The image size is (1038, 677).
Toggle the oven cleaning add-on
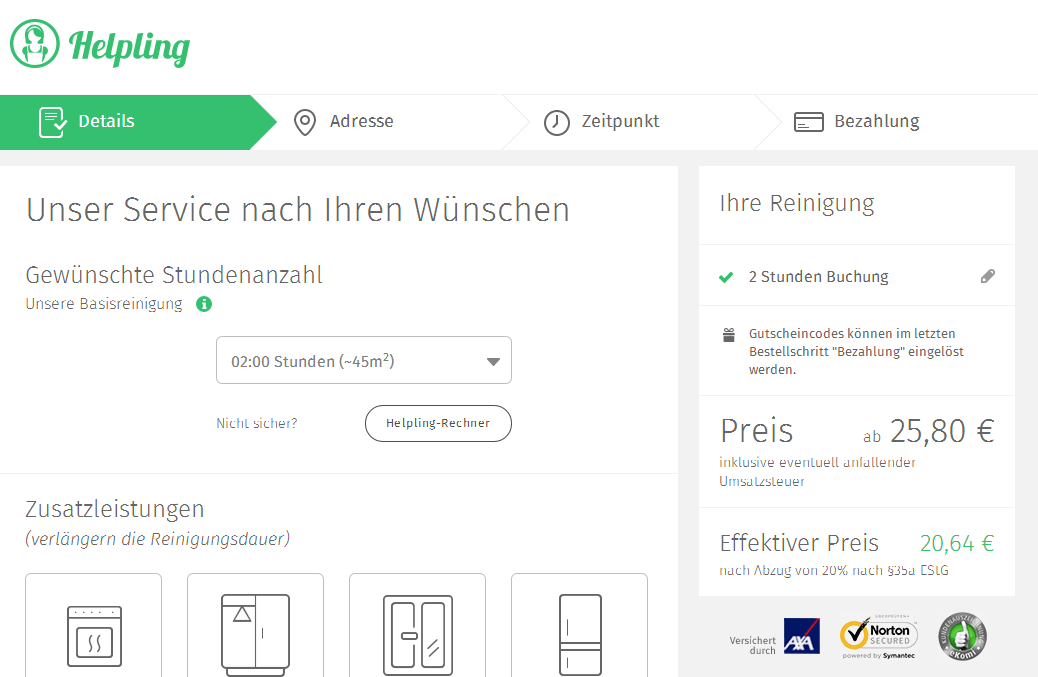click(93, 630)
